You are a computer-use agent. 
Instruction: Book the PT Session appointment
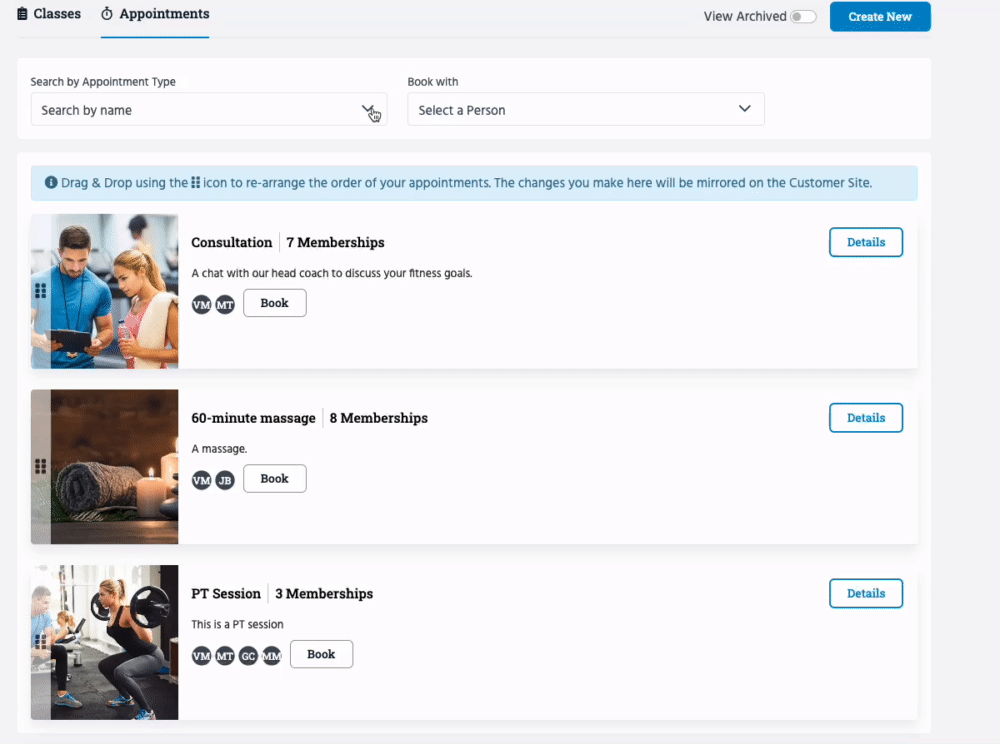(321, 654)
